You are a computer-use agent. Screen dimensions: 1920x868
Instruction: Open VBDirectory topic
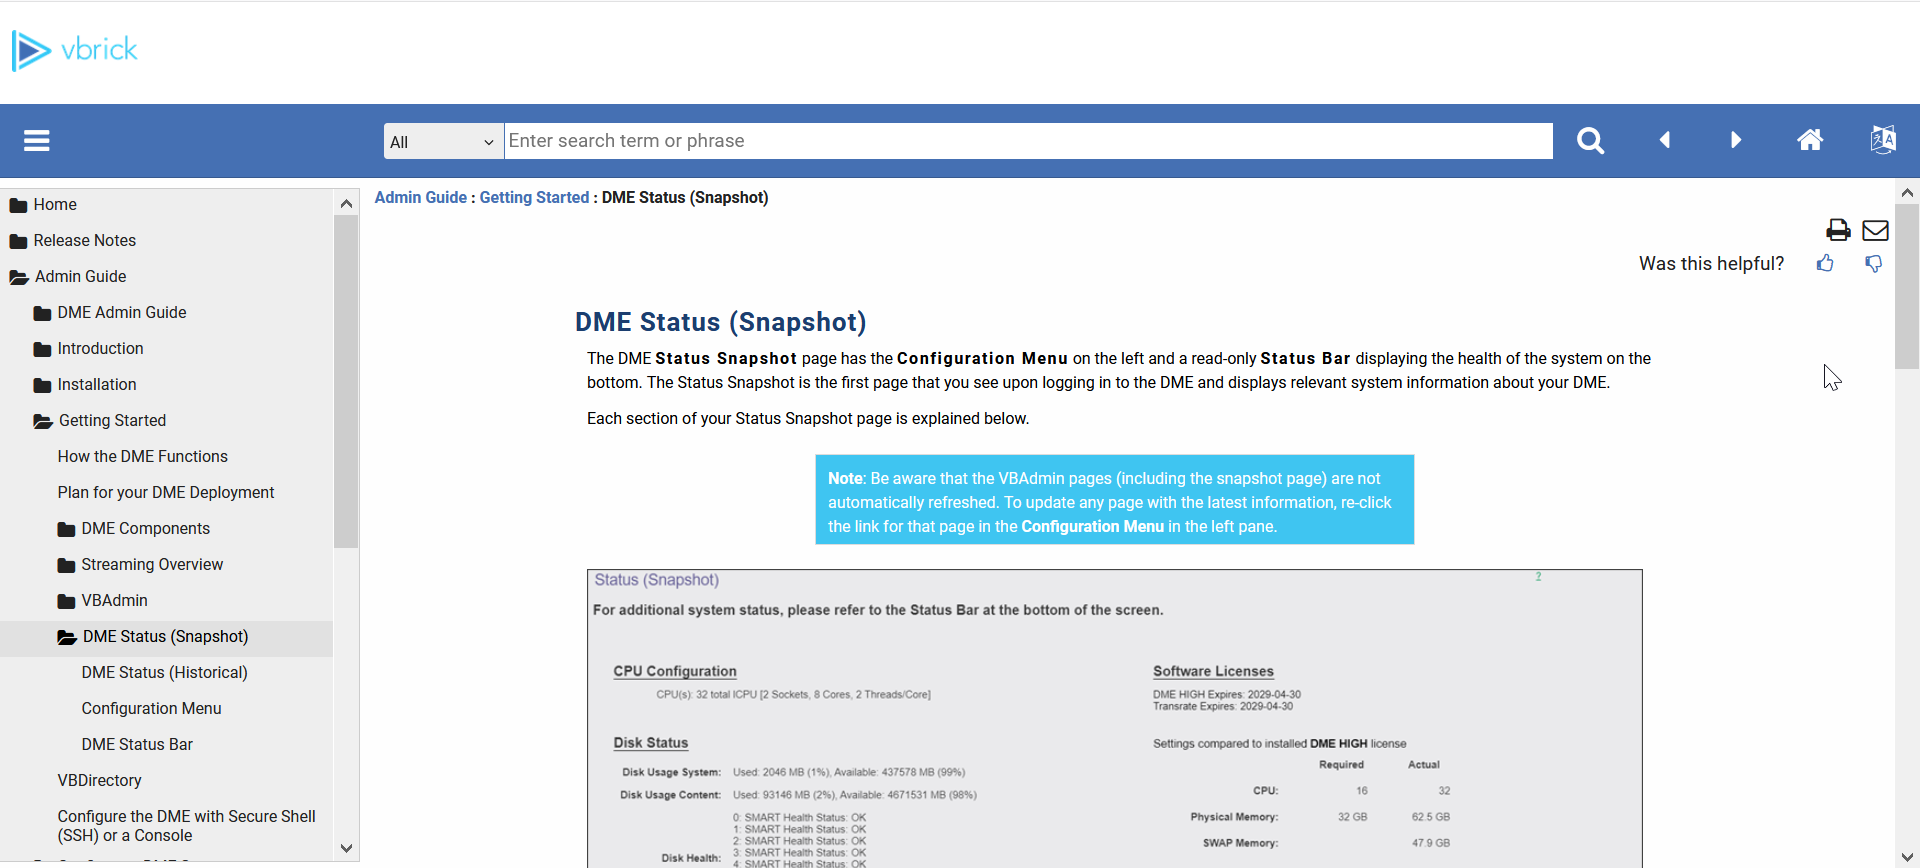pos(99,780)
